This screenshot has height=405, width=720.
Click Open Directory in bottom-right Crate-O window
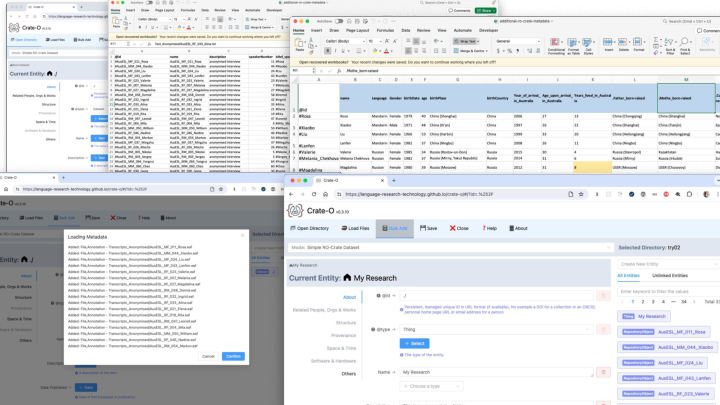click(x=309, y=228)
